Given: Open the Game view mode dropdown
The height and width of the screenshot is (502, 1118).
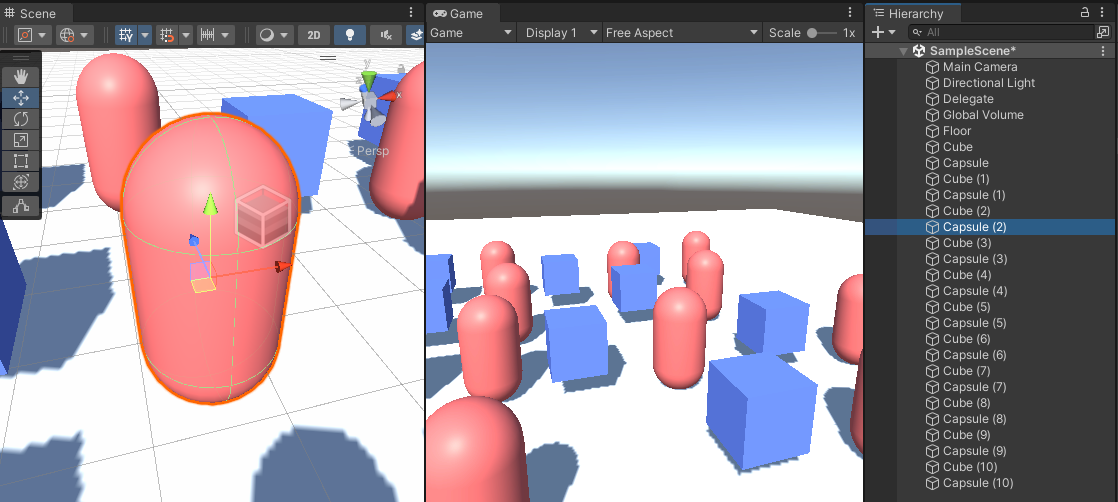Looking at the screenshot, I should 471,33.
